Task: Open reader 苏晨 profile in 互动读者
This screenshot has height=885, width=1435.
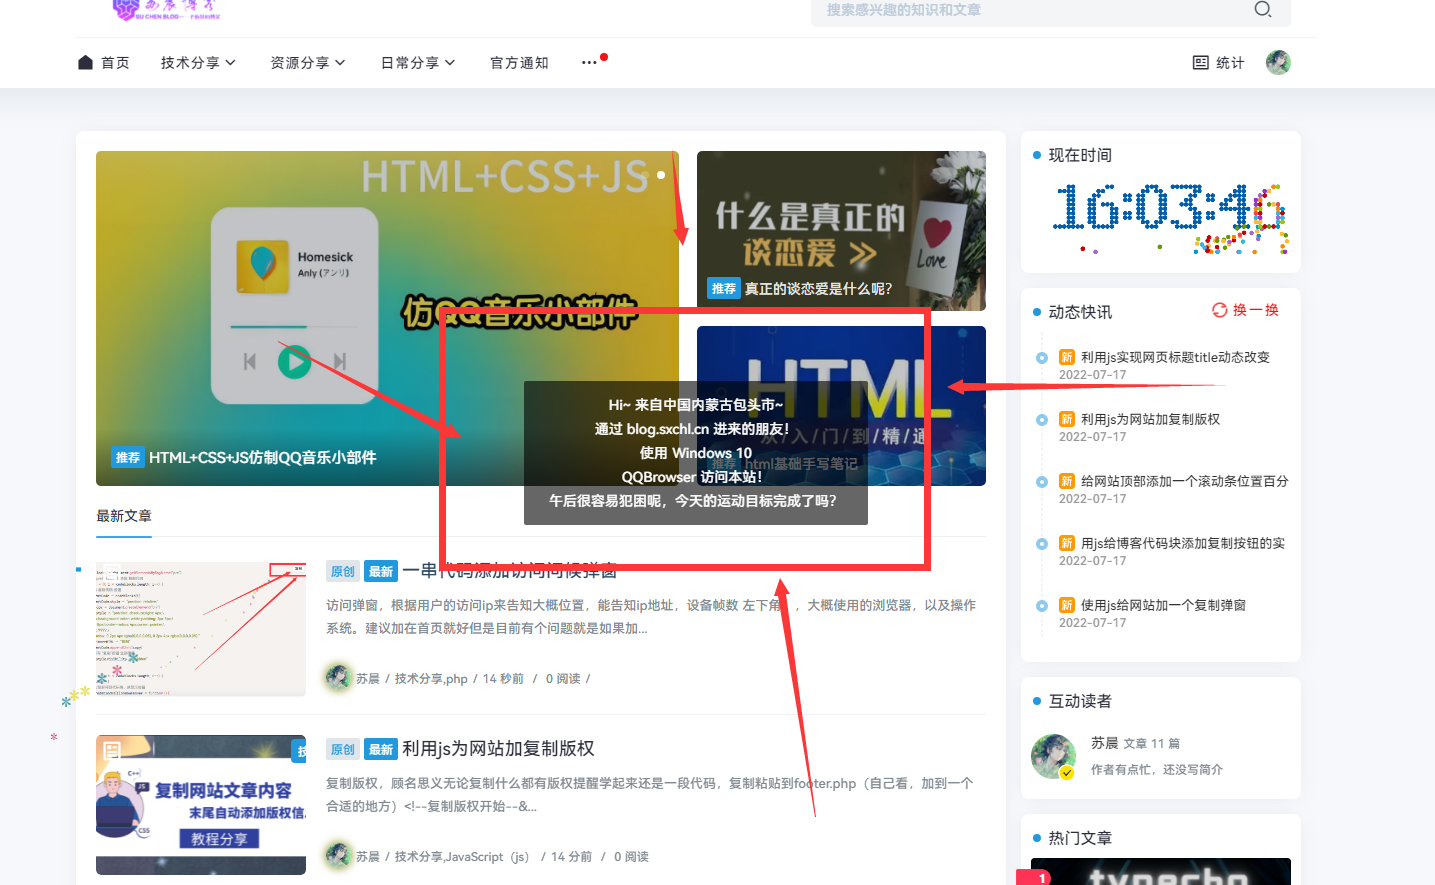Action: click(x=1104, y=743)
